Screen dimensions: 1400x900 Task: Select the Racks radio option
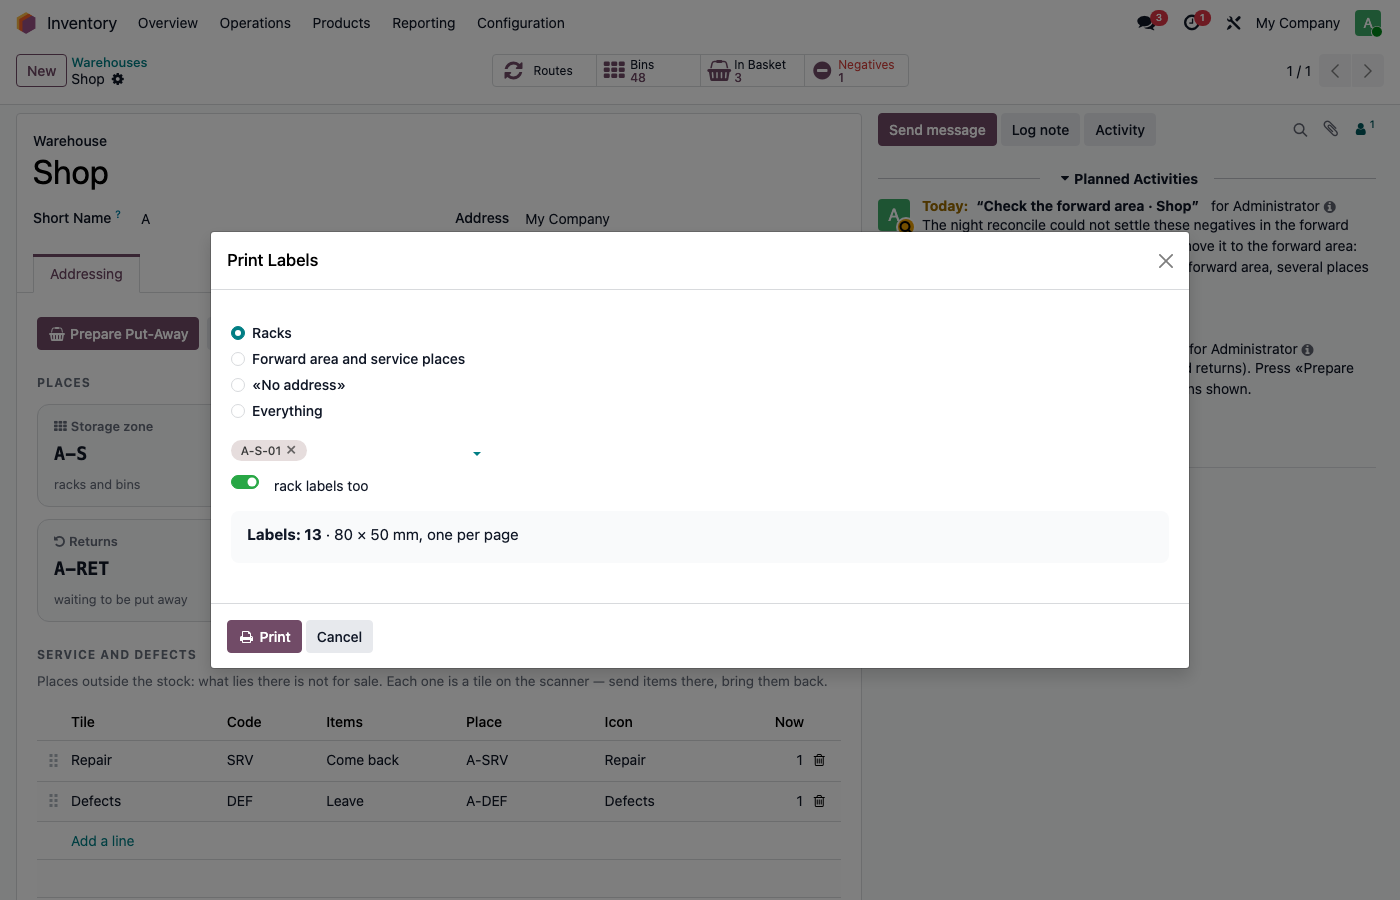coord(238,333)
